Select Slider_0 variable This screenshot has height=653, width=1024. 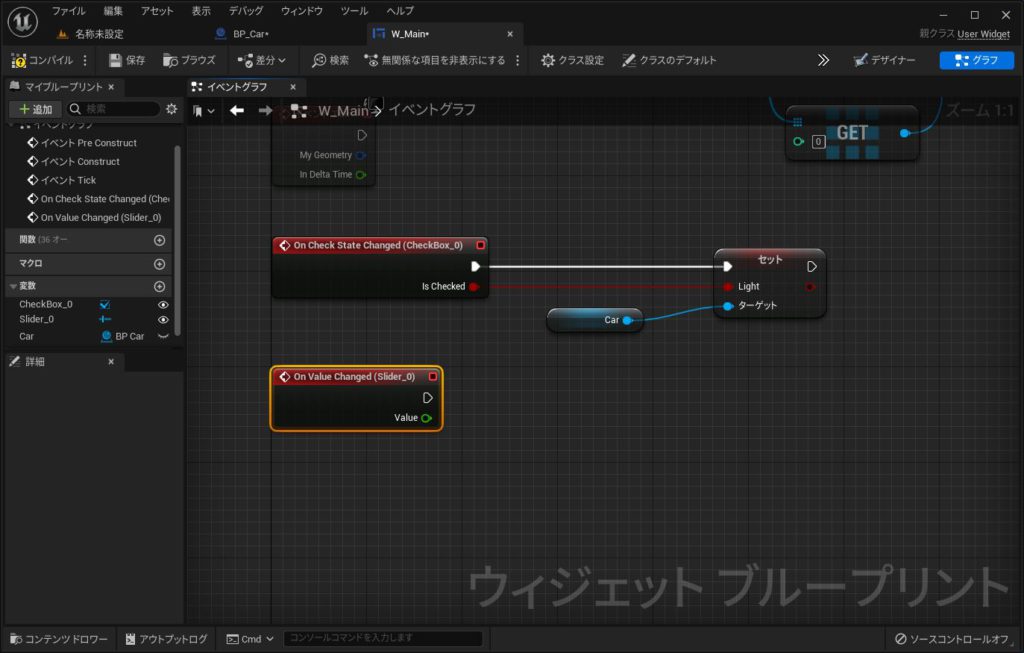(37, 319)
